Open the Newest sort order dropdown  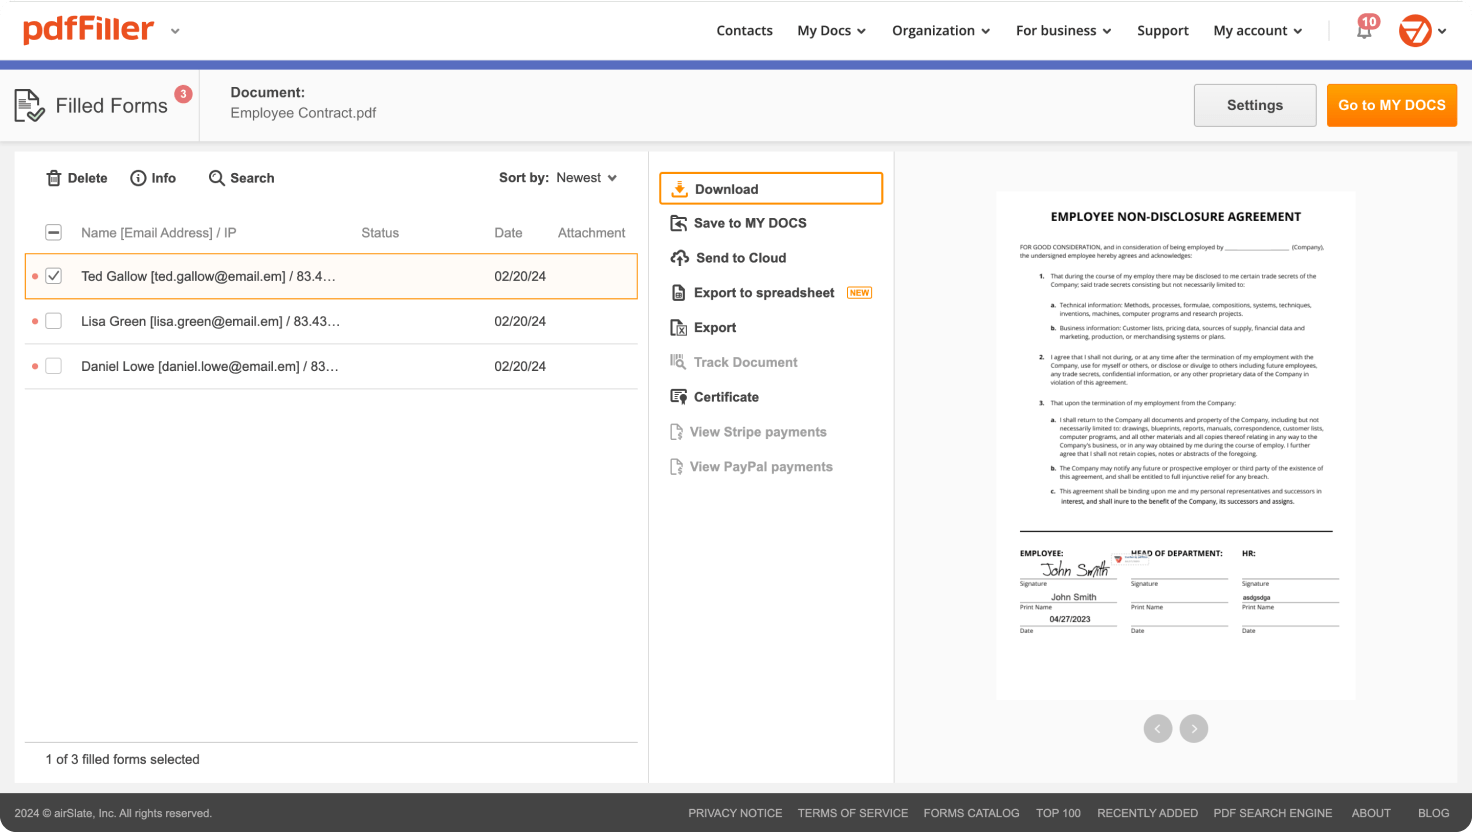pos(586,178)
